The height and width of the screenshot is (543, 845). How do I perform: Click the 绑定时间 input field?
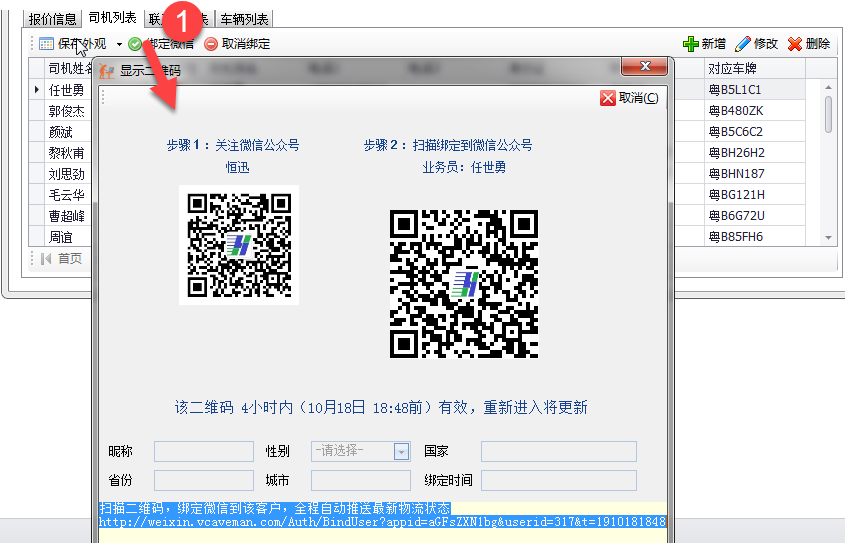558,481
